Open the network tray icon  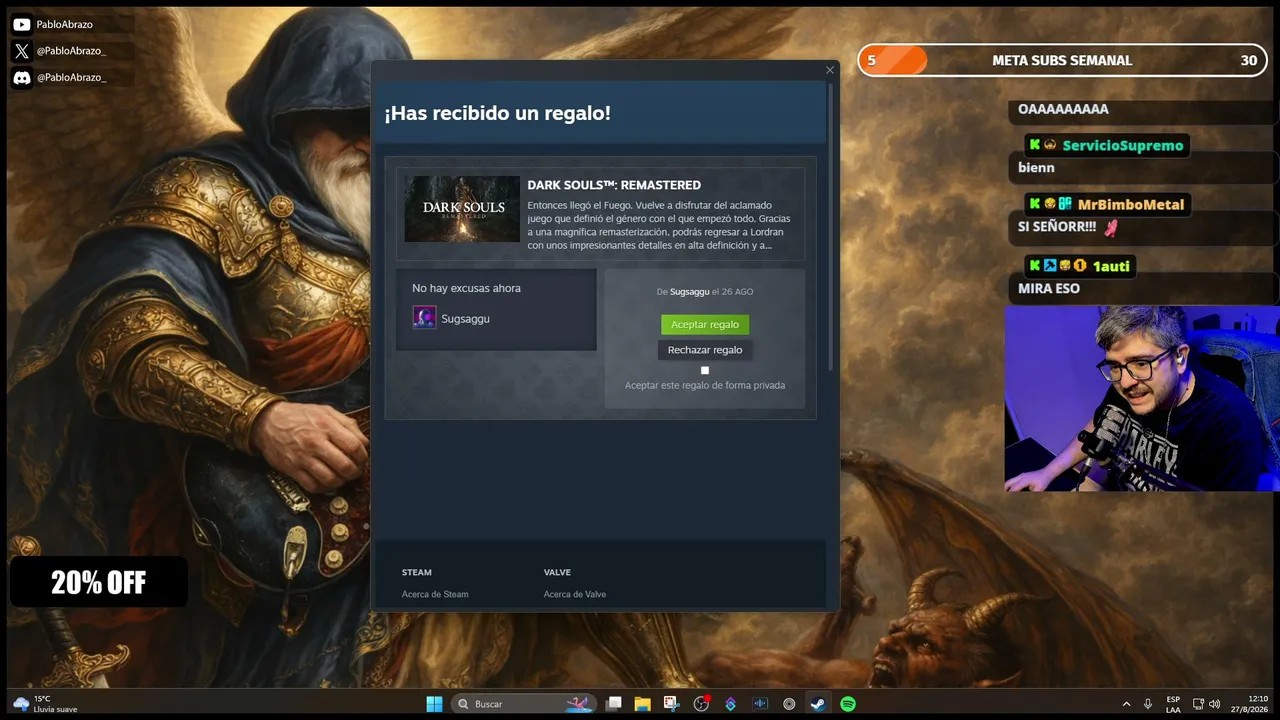(x=1199, y=704)
